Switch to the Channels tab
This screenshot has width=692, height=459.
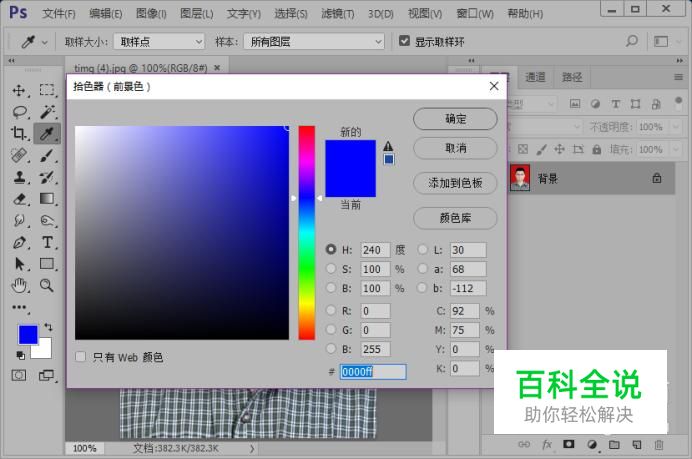click(x=535, y=77)
